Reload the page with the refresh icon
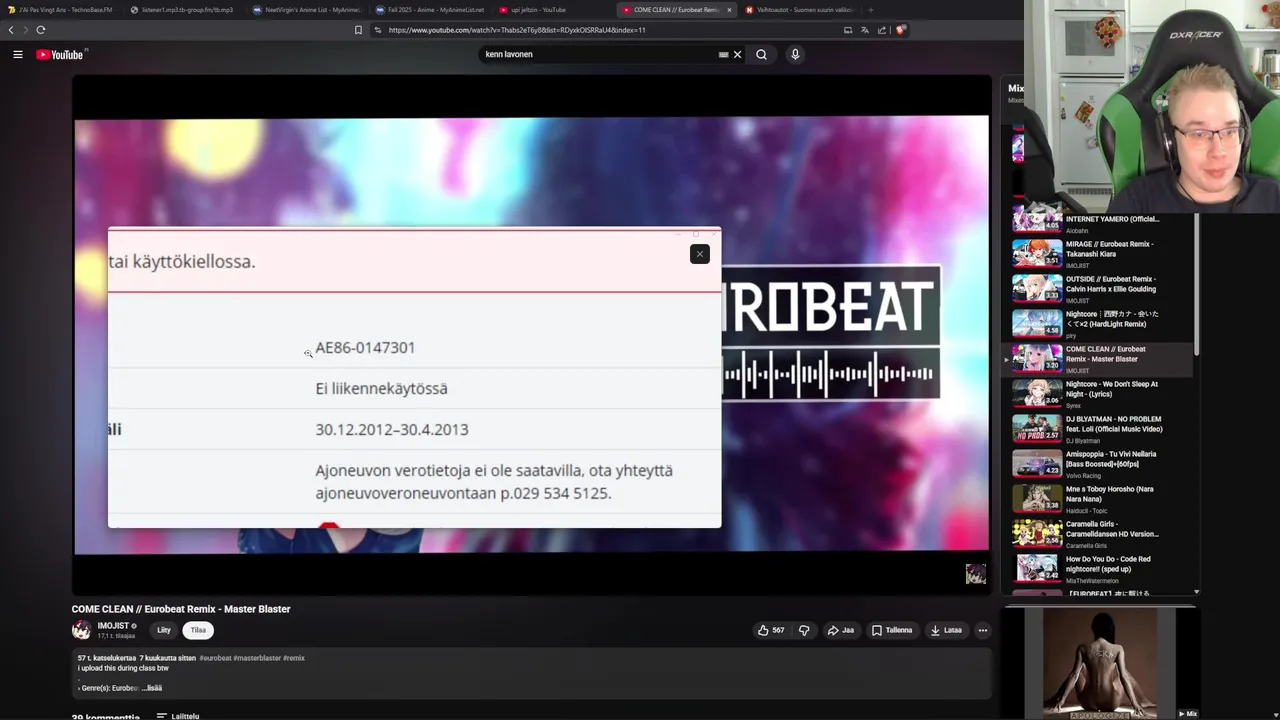Image resolution: width=1280 pixels, height=720 pixels. click(x=41, y=30)
